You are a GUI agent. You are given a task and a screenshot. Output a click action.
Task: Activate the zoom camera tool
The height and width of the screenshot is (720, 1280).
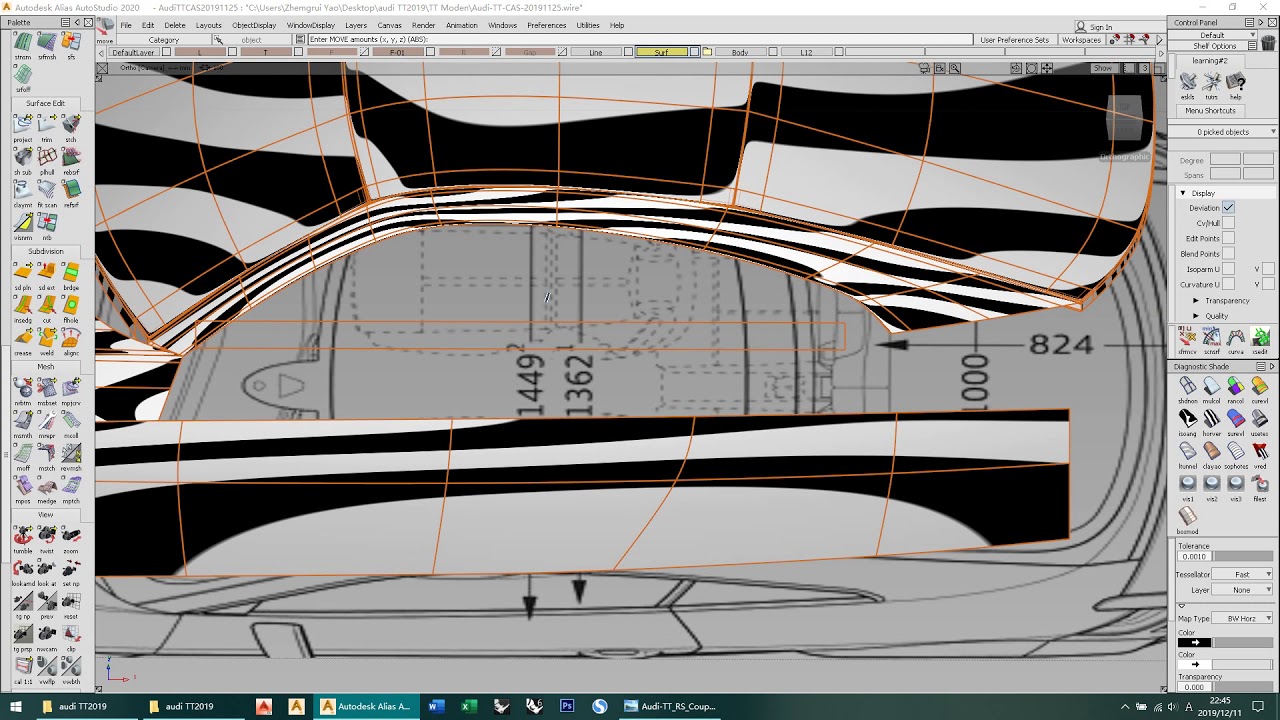(x=71, y=535)
